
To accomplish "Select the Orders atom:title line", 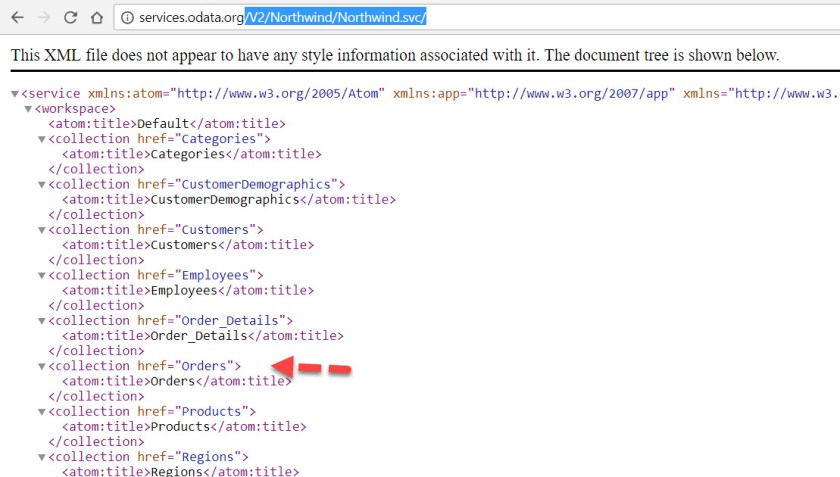I will coord(177,381).
